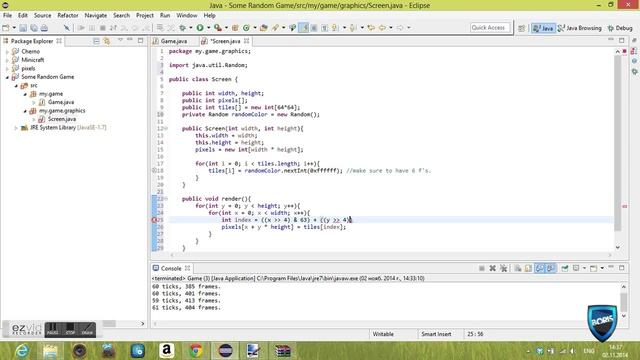Click the error marker on line 25

(155, 220)
